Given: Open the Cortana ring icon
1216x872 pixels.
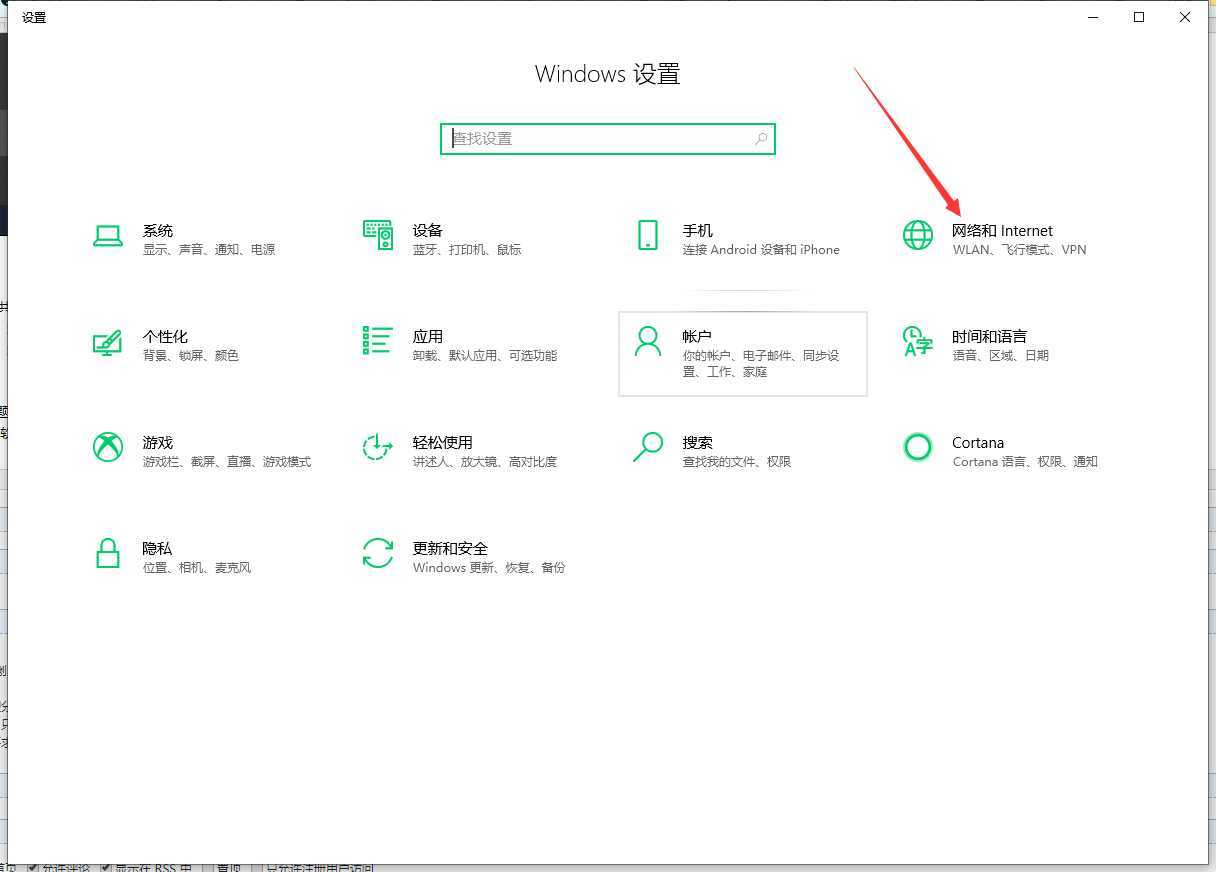Looking at the screenshot, I should 918,447.
